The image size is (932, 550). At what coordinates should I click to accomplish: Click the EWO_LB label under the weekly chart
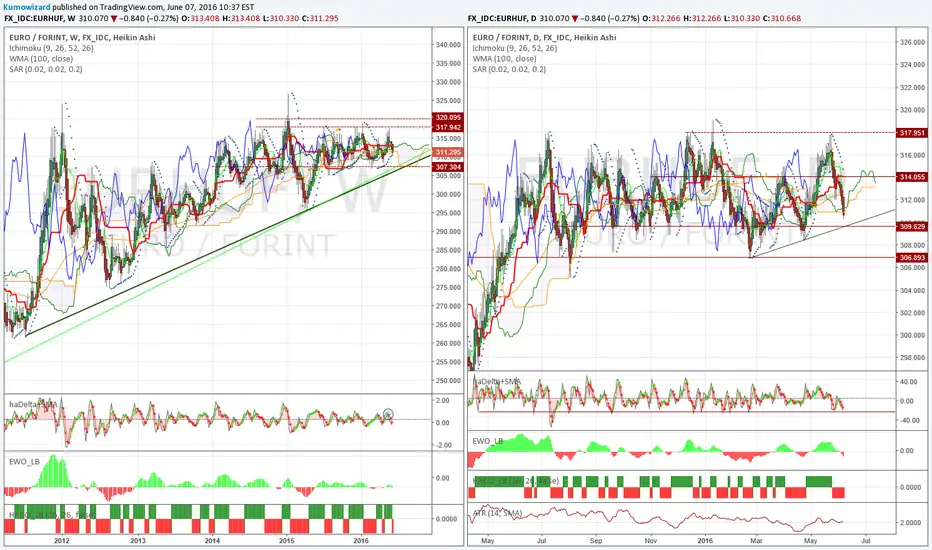tap(23, 461)
